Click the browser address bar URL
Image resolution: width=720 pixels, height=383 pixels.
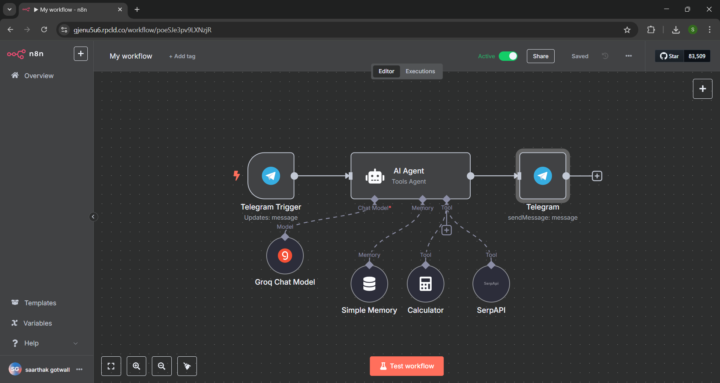tap(142, 30)
